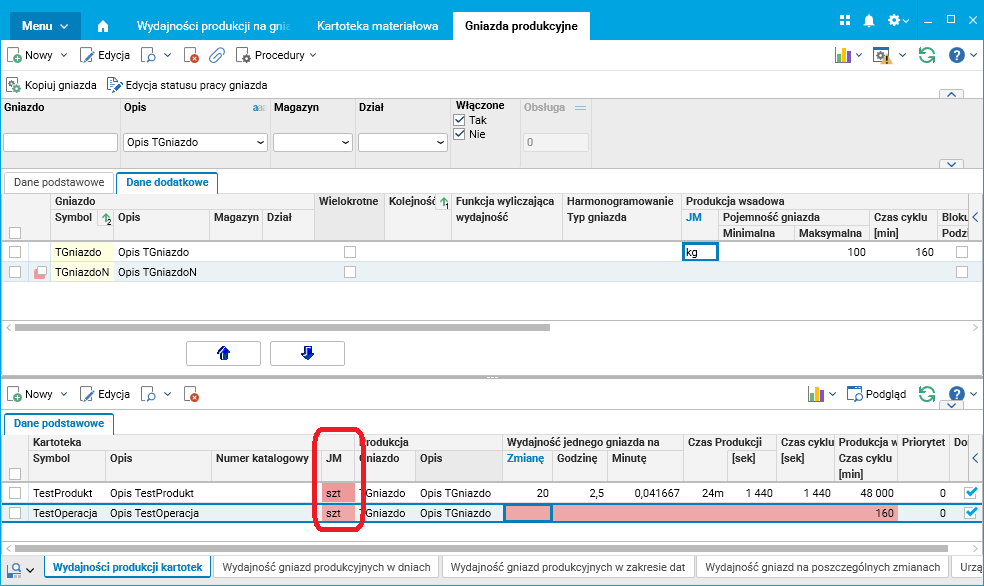Click the chart icon in the top toolbar
The height and width of the screenshot is (586, 984).
(x=842, y=55)
